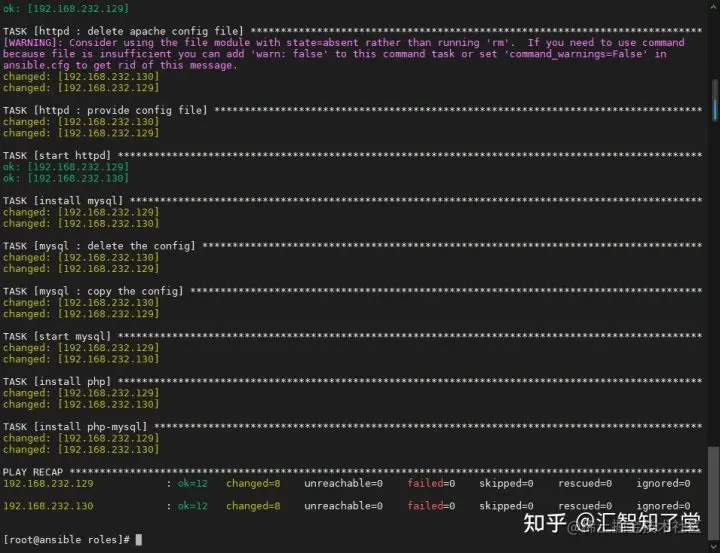This screenshot has height=553, width=720.
Task: Select changed 192.168.232.130 under install mysql
Action: [x=81, y=223]
